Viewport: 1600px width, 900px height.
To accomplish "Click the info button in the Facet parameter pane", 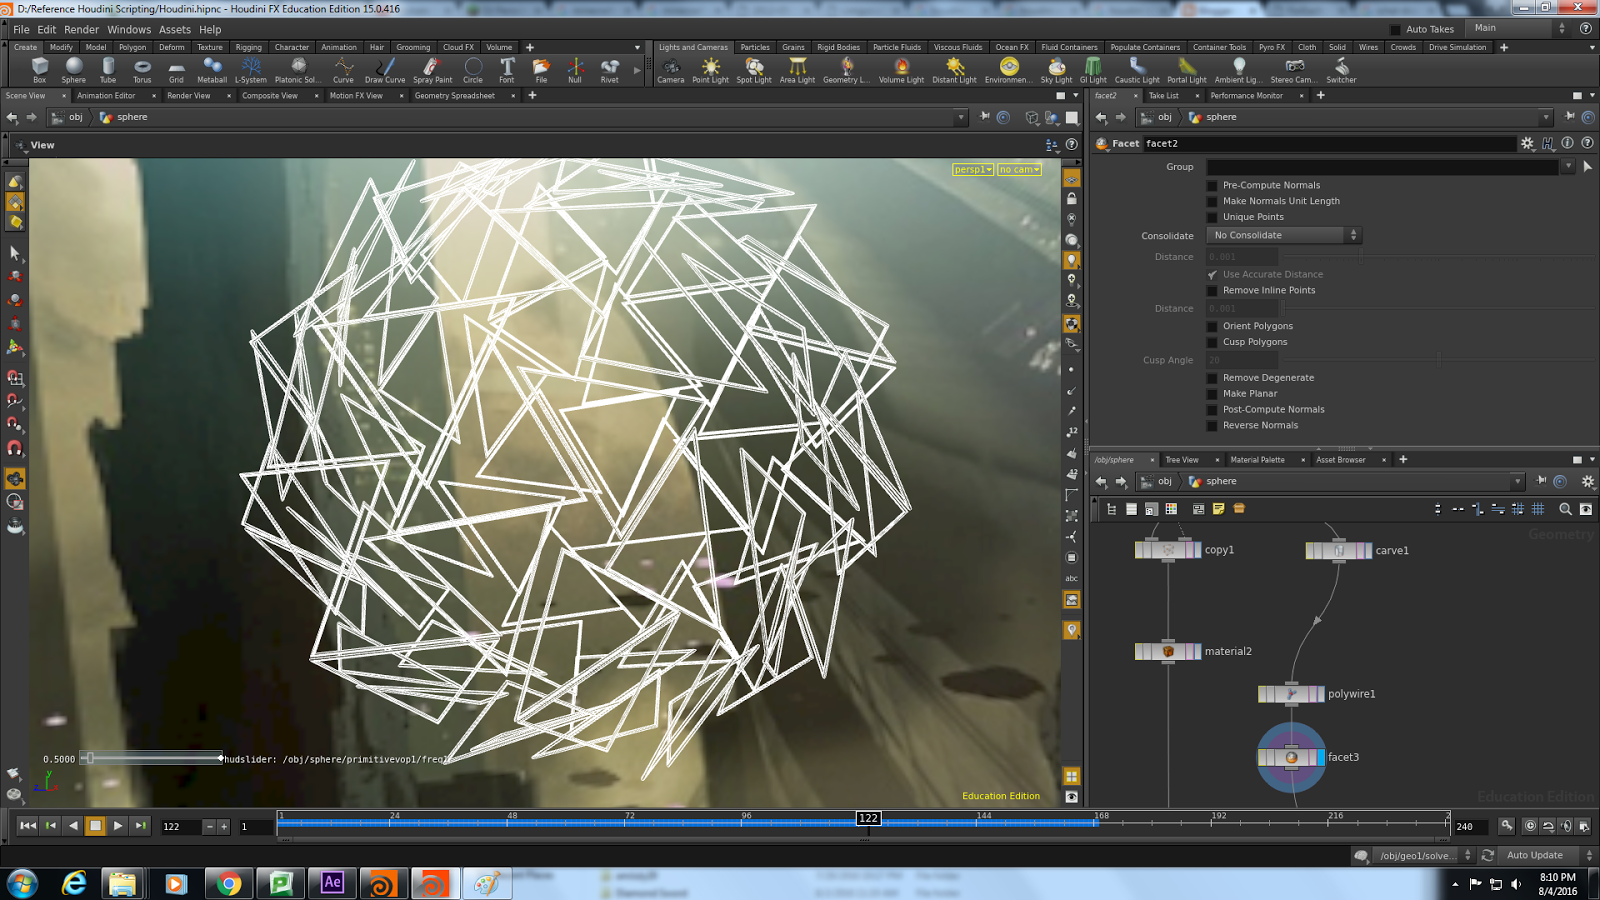I will click(x=1565, y=143).
